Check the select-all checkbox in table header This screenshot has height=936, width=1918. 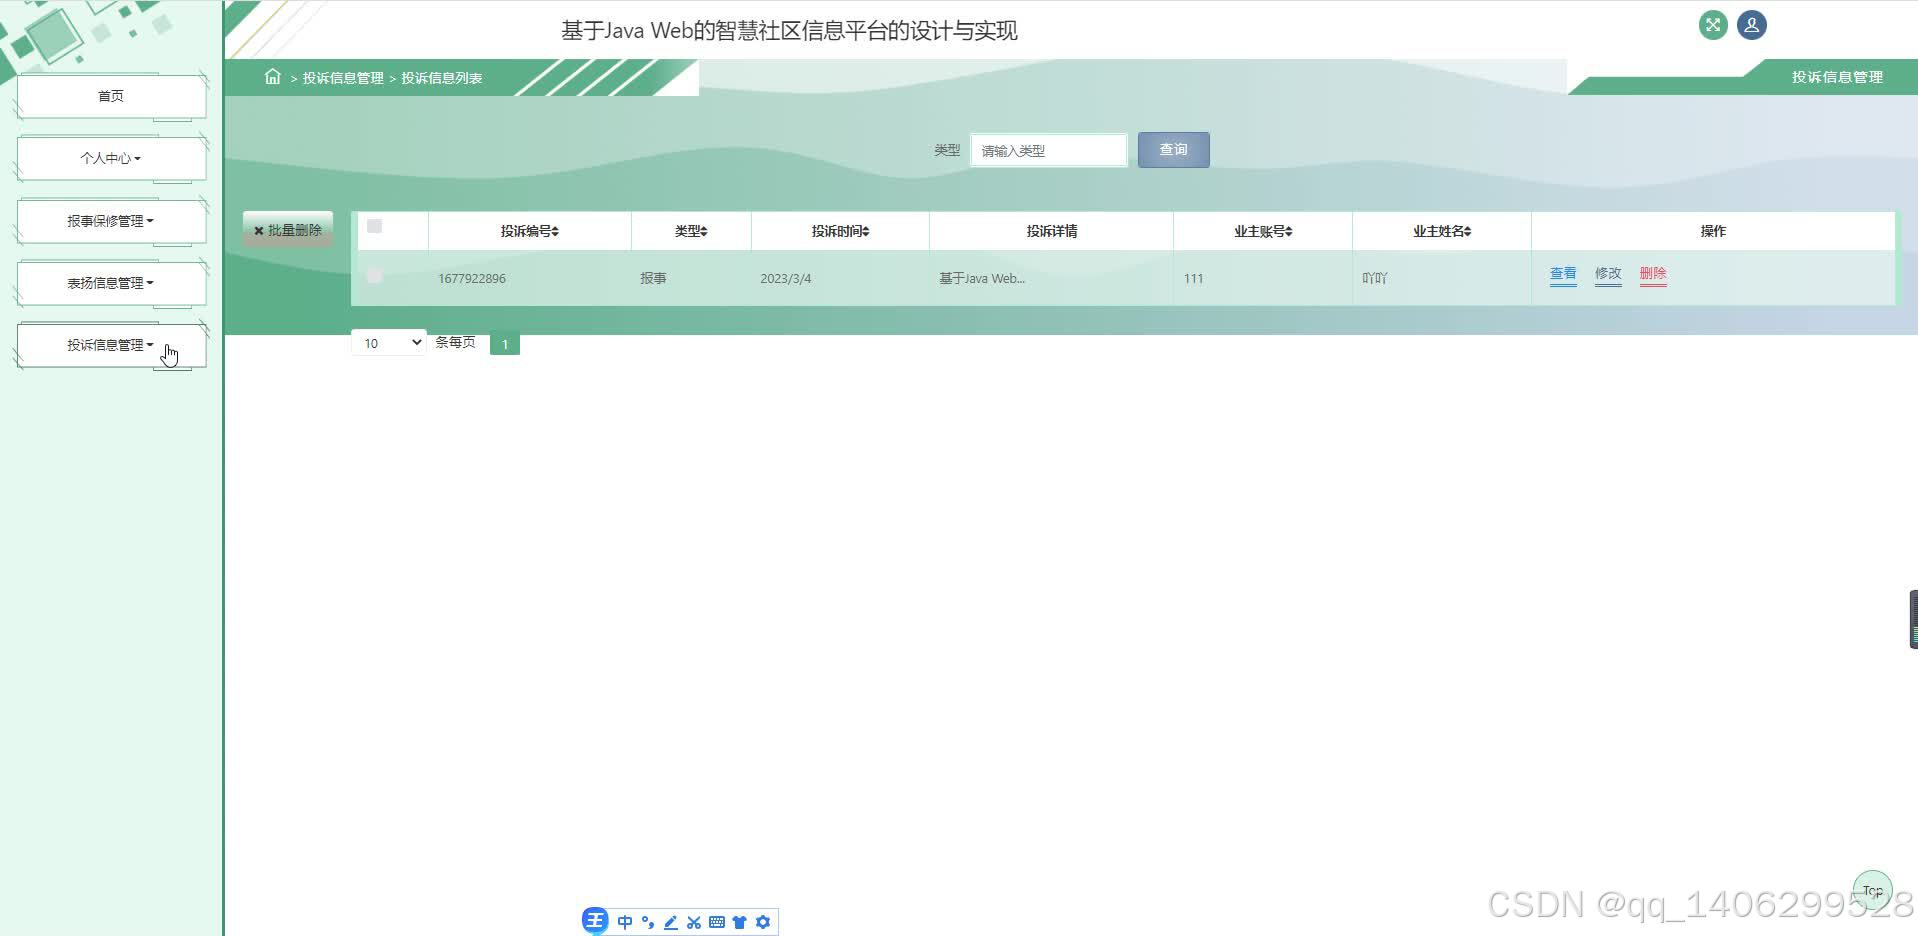click(375, 226)
